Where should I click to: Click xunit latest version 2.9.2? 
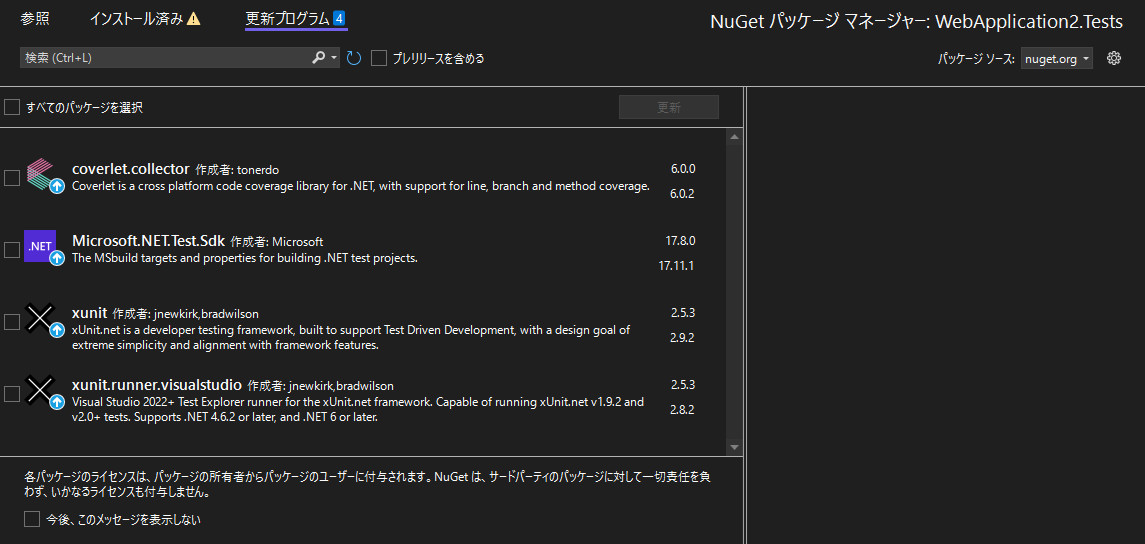(683, 337)
